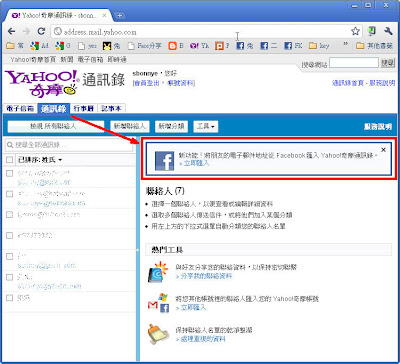Click the 新增分類 button
The image size is (400, 364).
[171, 126]
